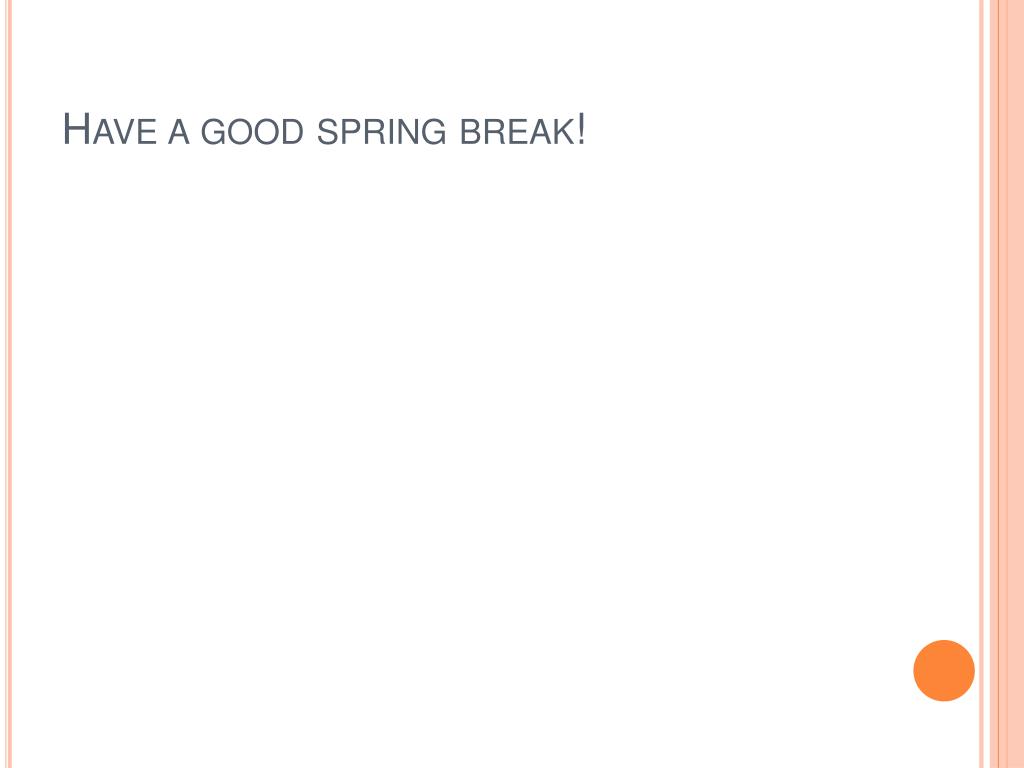
Task: Click the single letter "a" in title
Action: 179,132
